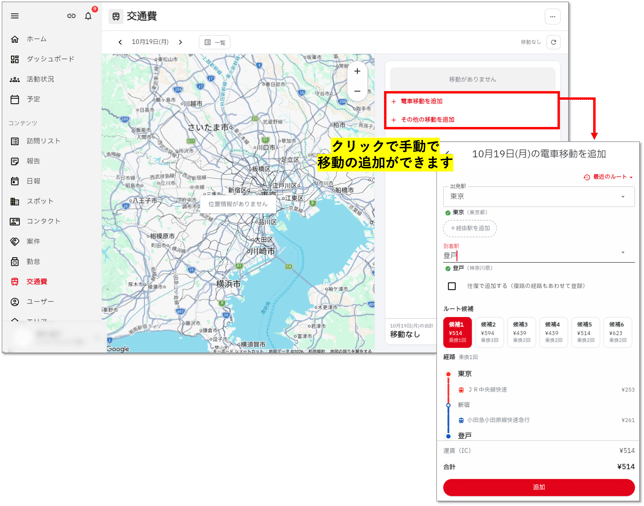Click 新宿 transfer station in route
Viewport: 644px width, 506px height.
tap(464, 405)
